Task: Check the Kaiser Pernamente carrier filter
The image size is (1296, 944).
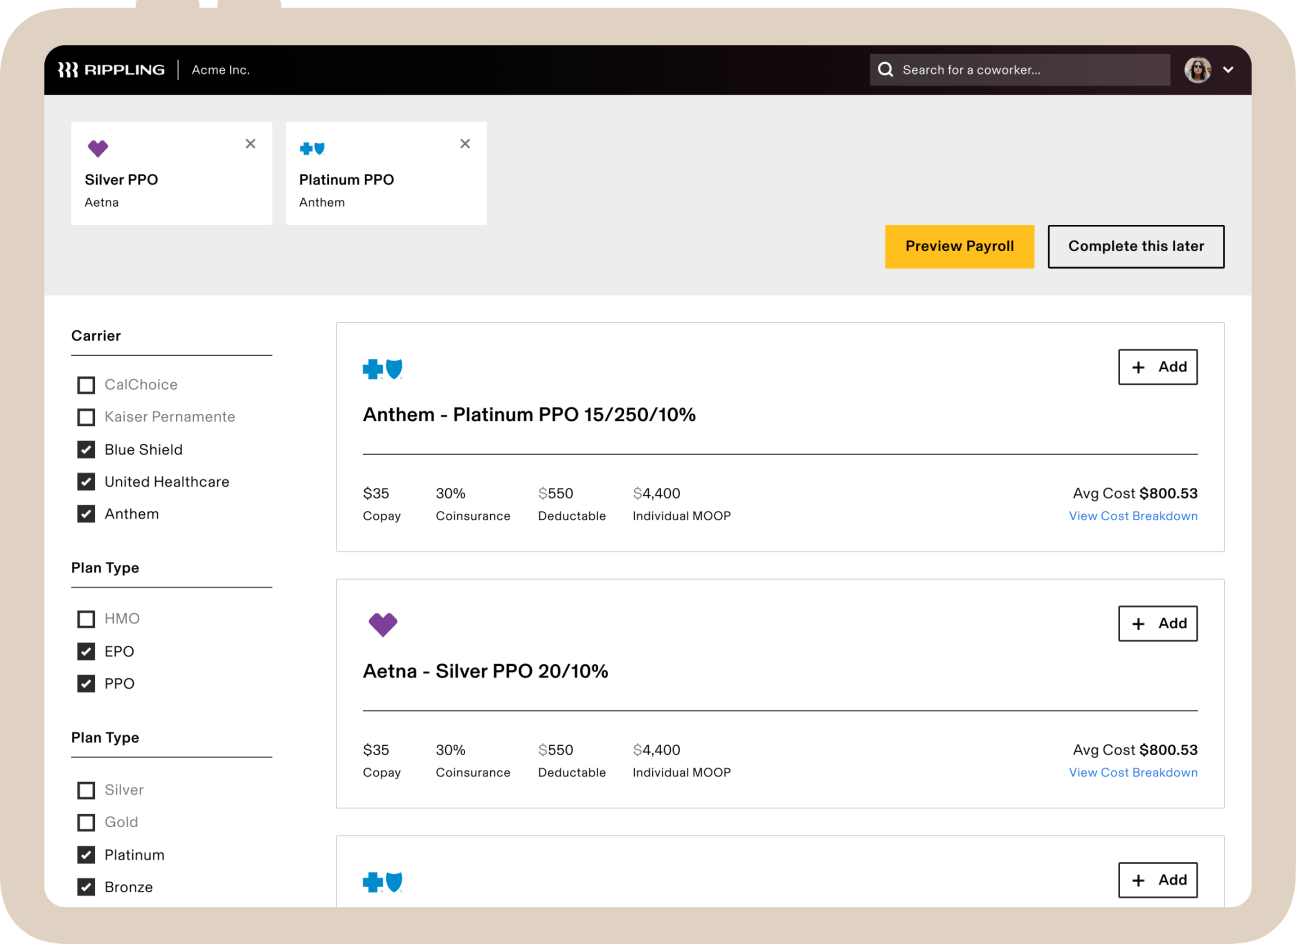Action: tap(86, 417)
